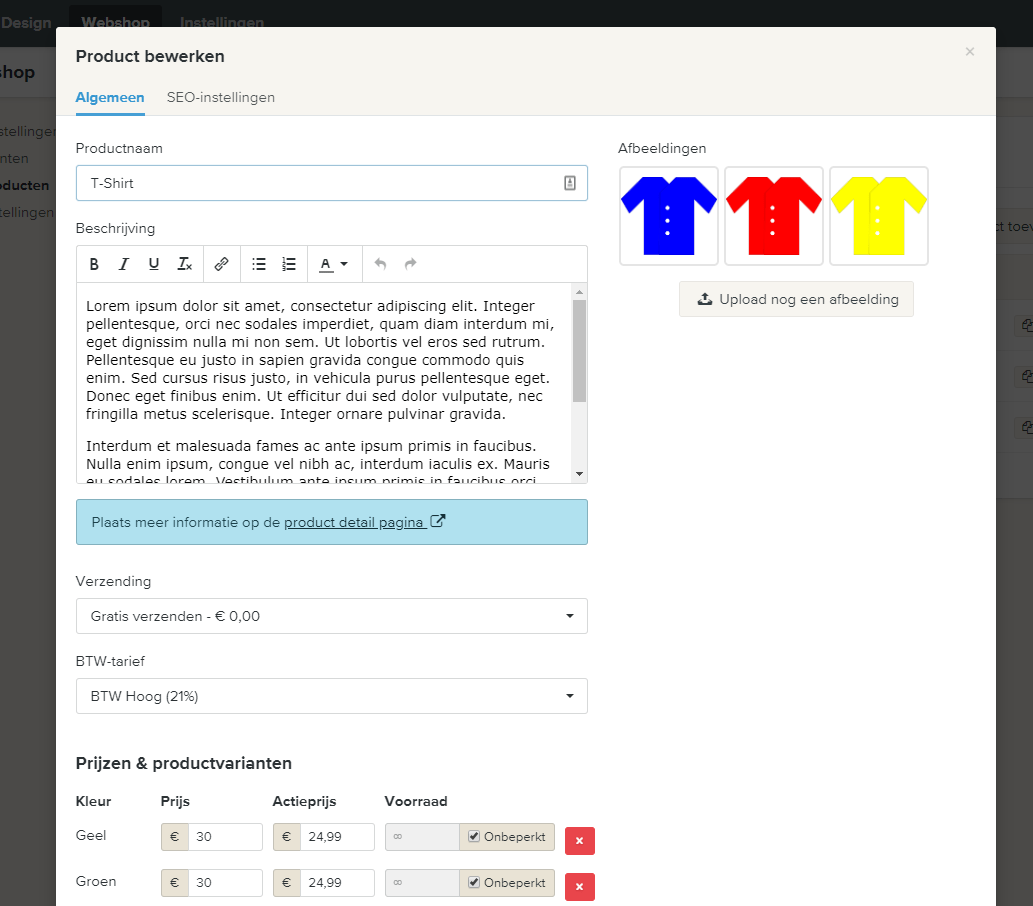1033x906 pixels.
Task: Switch to the SEO-instellingen tab
Action: click(x=221, y=98)
